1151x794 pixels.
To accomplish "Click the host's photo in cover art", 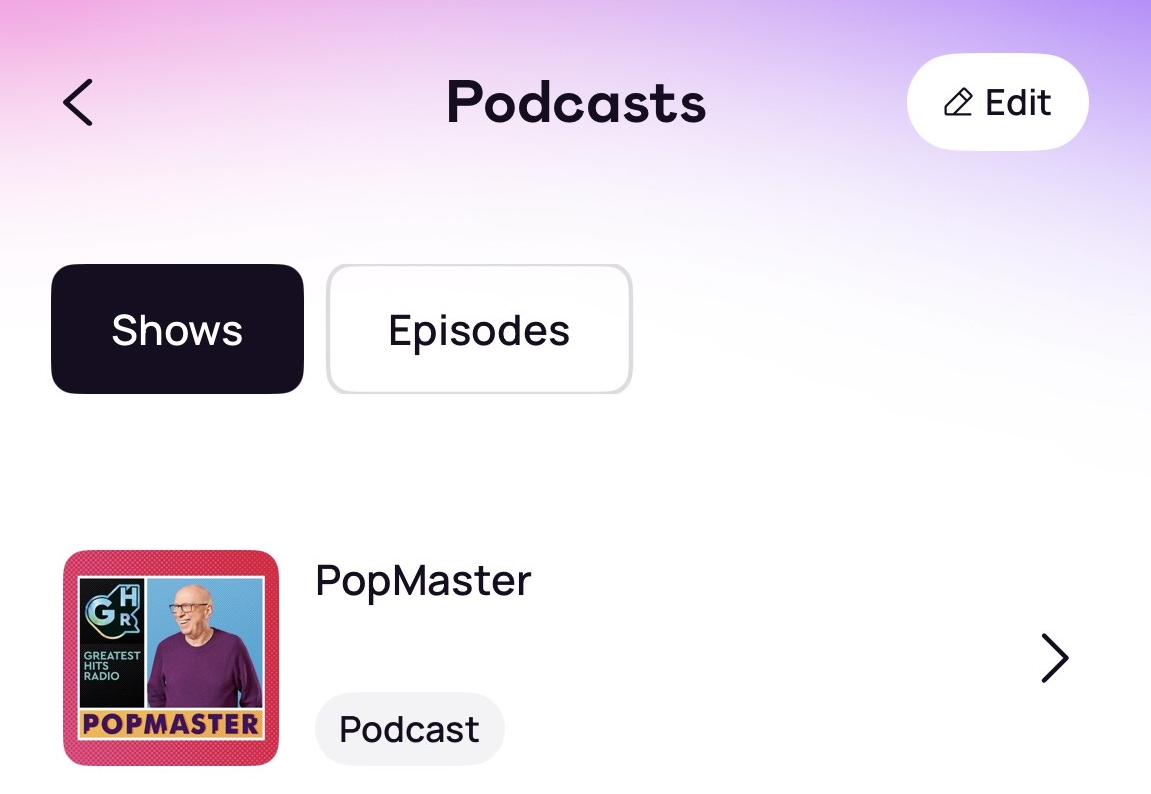I will click(x=205, y=643).
